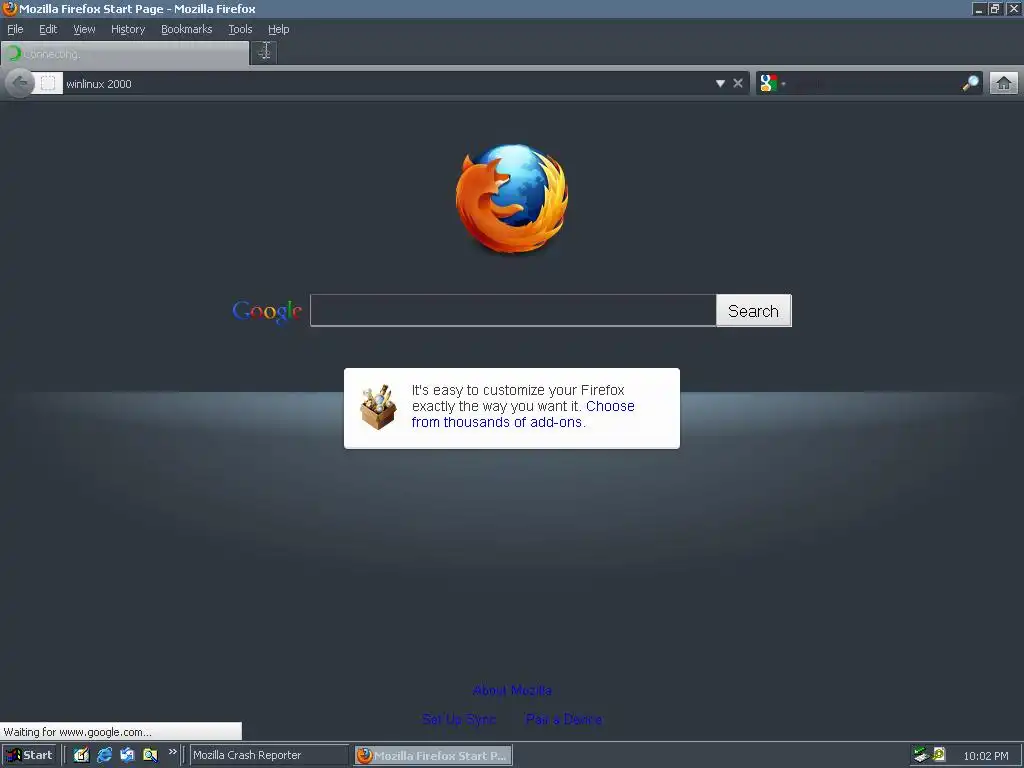Focus the address bar showing winlinux 2000
Screen dimensions: 1024x768
click(x=388, y=84)
